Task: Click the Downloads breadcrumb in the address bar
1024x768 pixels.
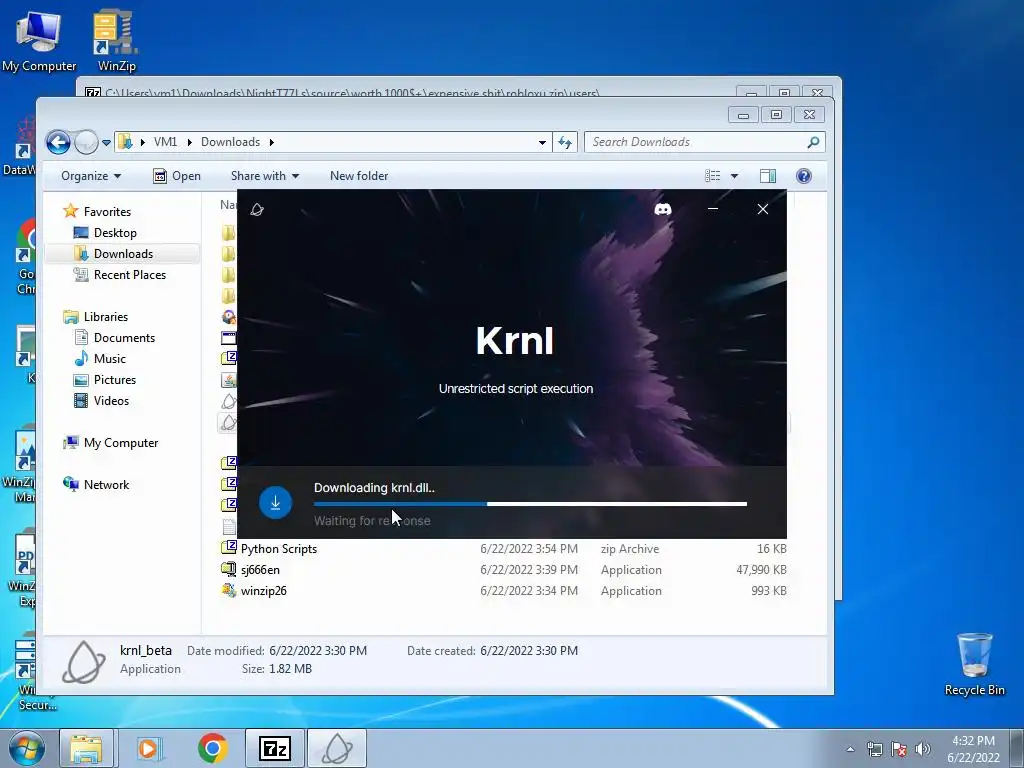Action: click(231, 142)
